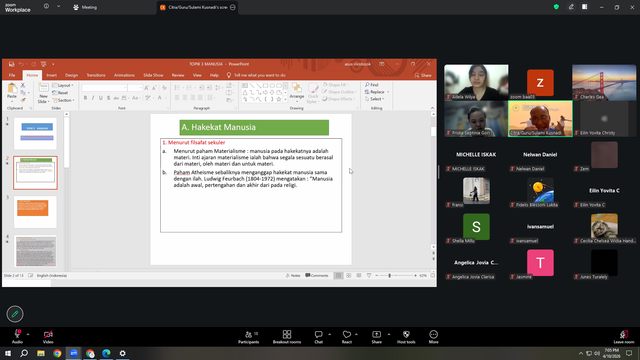Start sharing via the Share button
The height and width of the screenshot is (360, 640).
(x=376, y=337)
